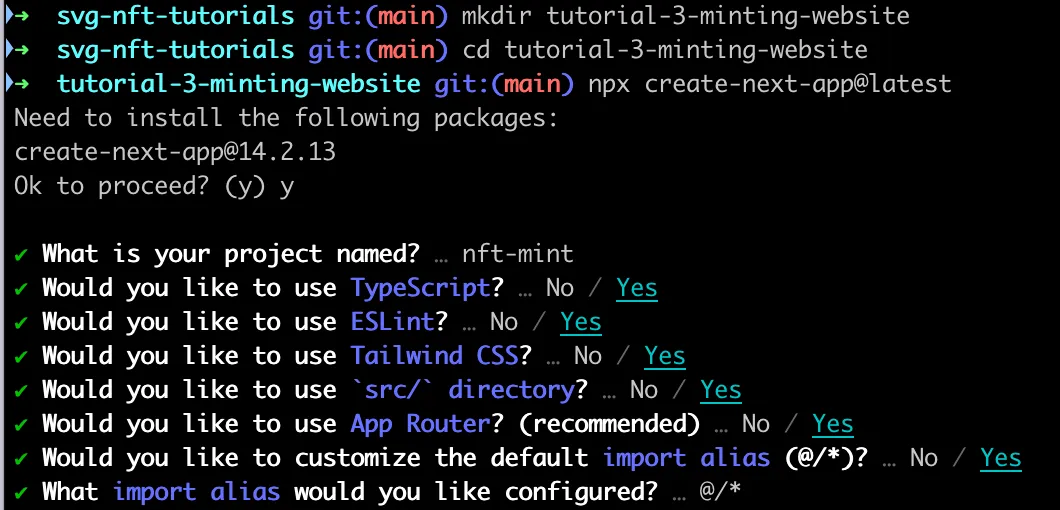This screenshot has width=1060, height=510.
Task: Click the 'git:(main)' branch label on npx line
Action: 504,84
